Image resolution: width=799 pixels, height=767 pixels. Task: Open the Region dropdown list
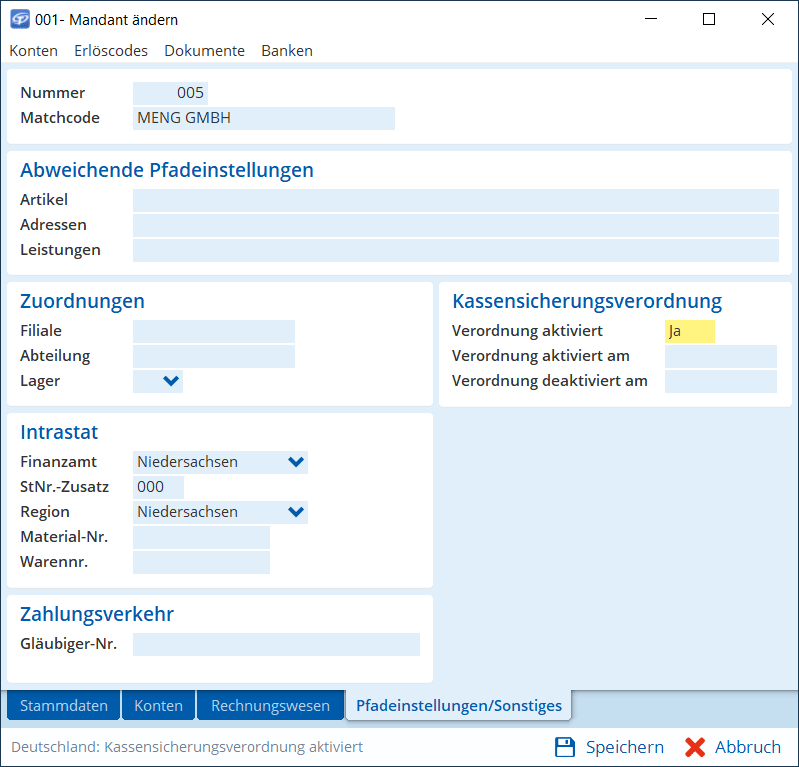point(295,512)
